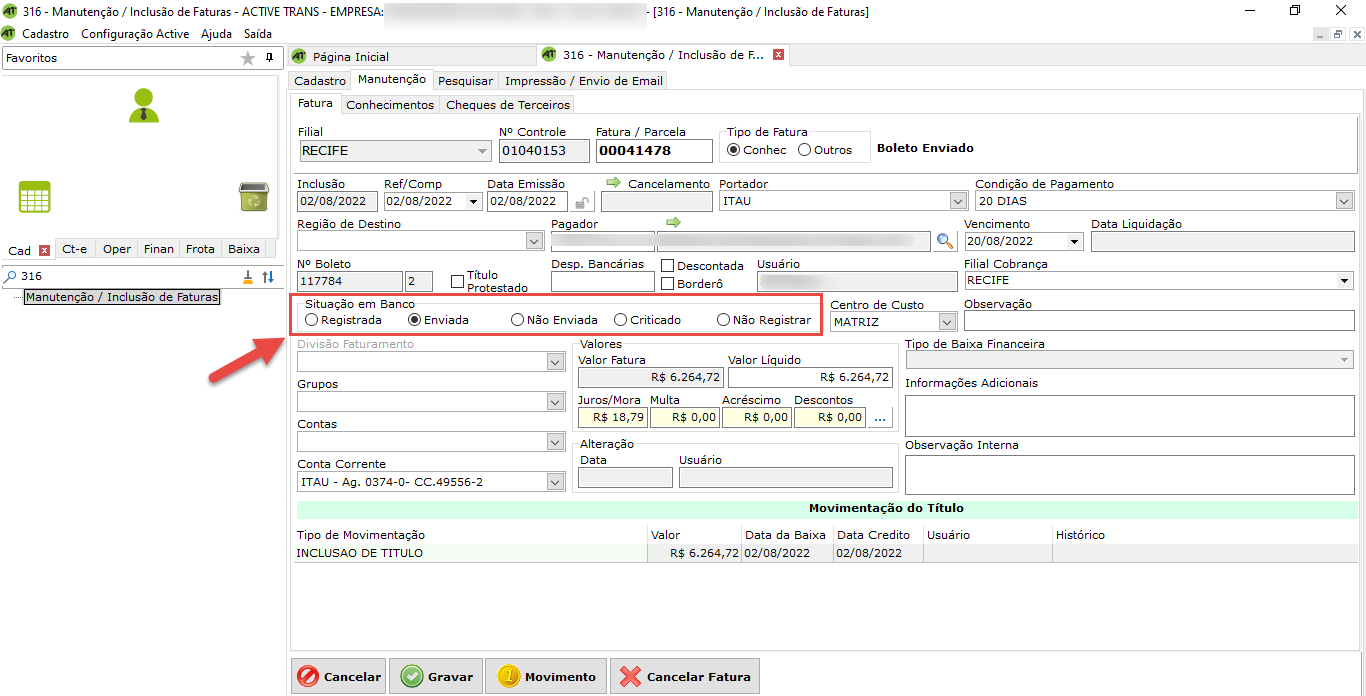Toggle the Borderô checkbox
Image resolution: width=1366 pixels, height=696 pixels.
pos(668,284)
